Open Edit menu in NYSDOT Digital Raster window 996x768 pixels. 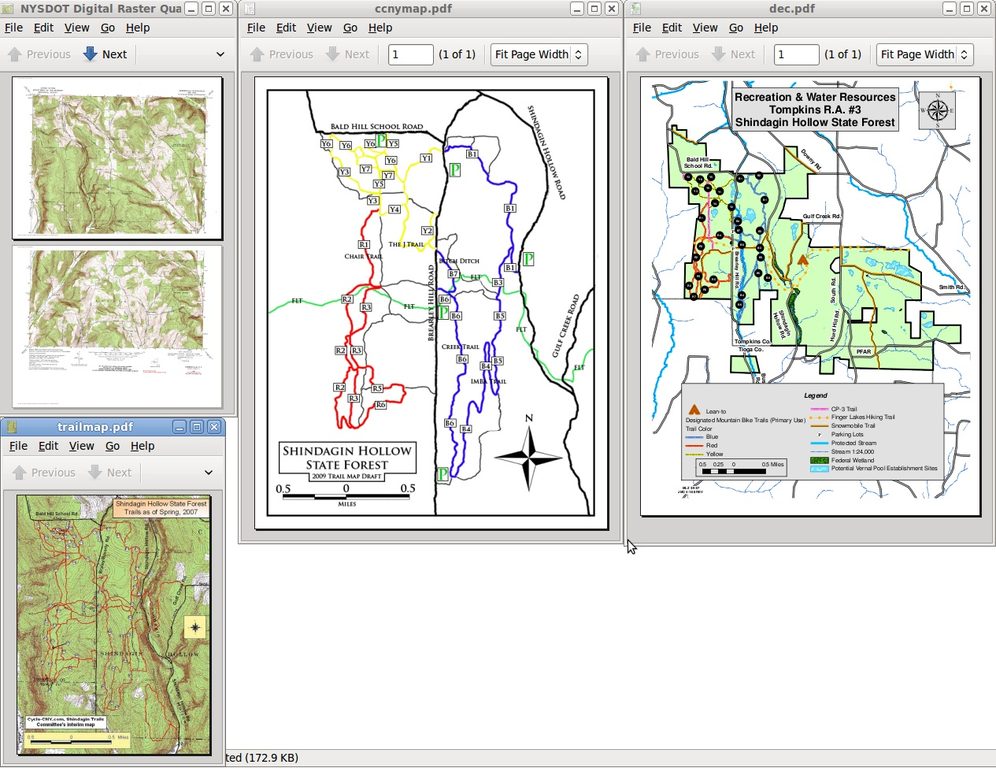43,27
